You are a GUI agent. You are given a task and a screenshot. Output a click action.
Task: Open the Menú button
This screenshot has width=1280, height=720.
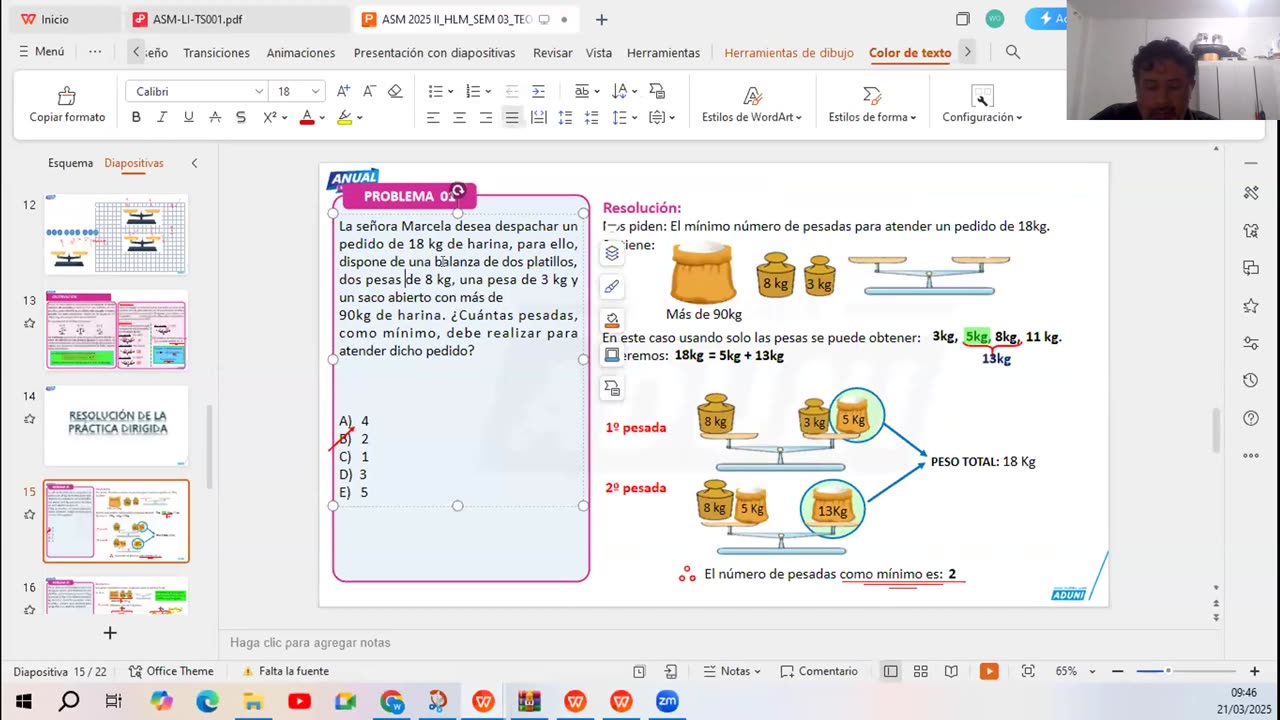tap(41, 52)
